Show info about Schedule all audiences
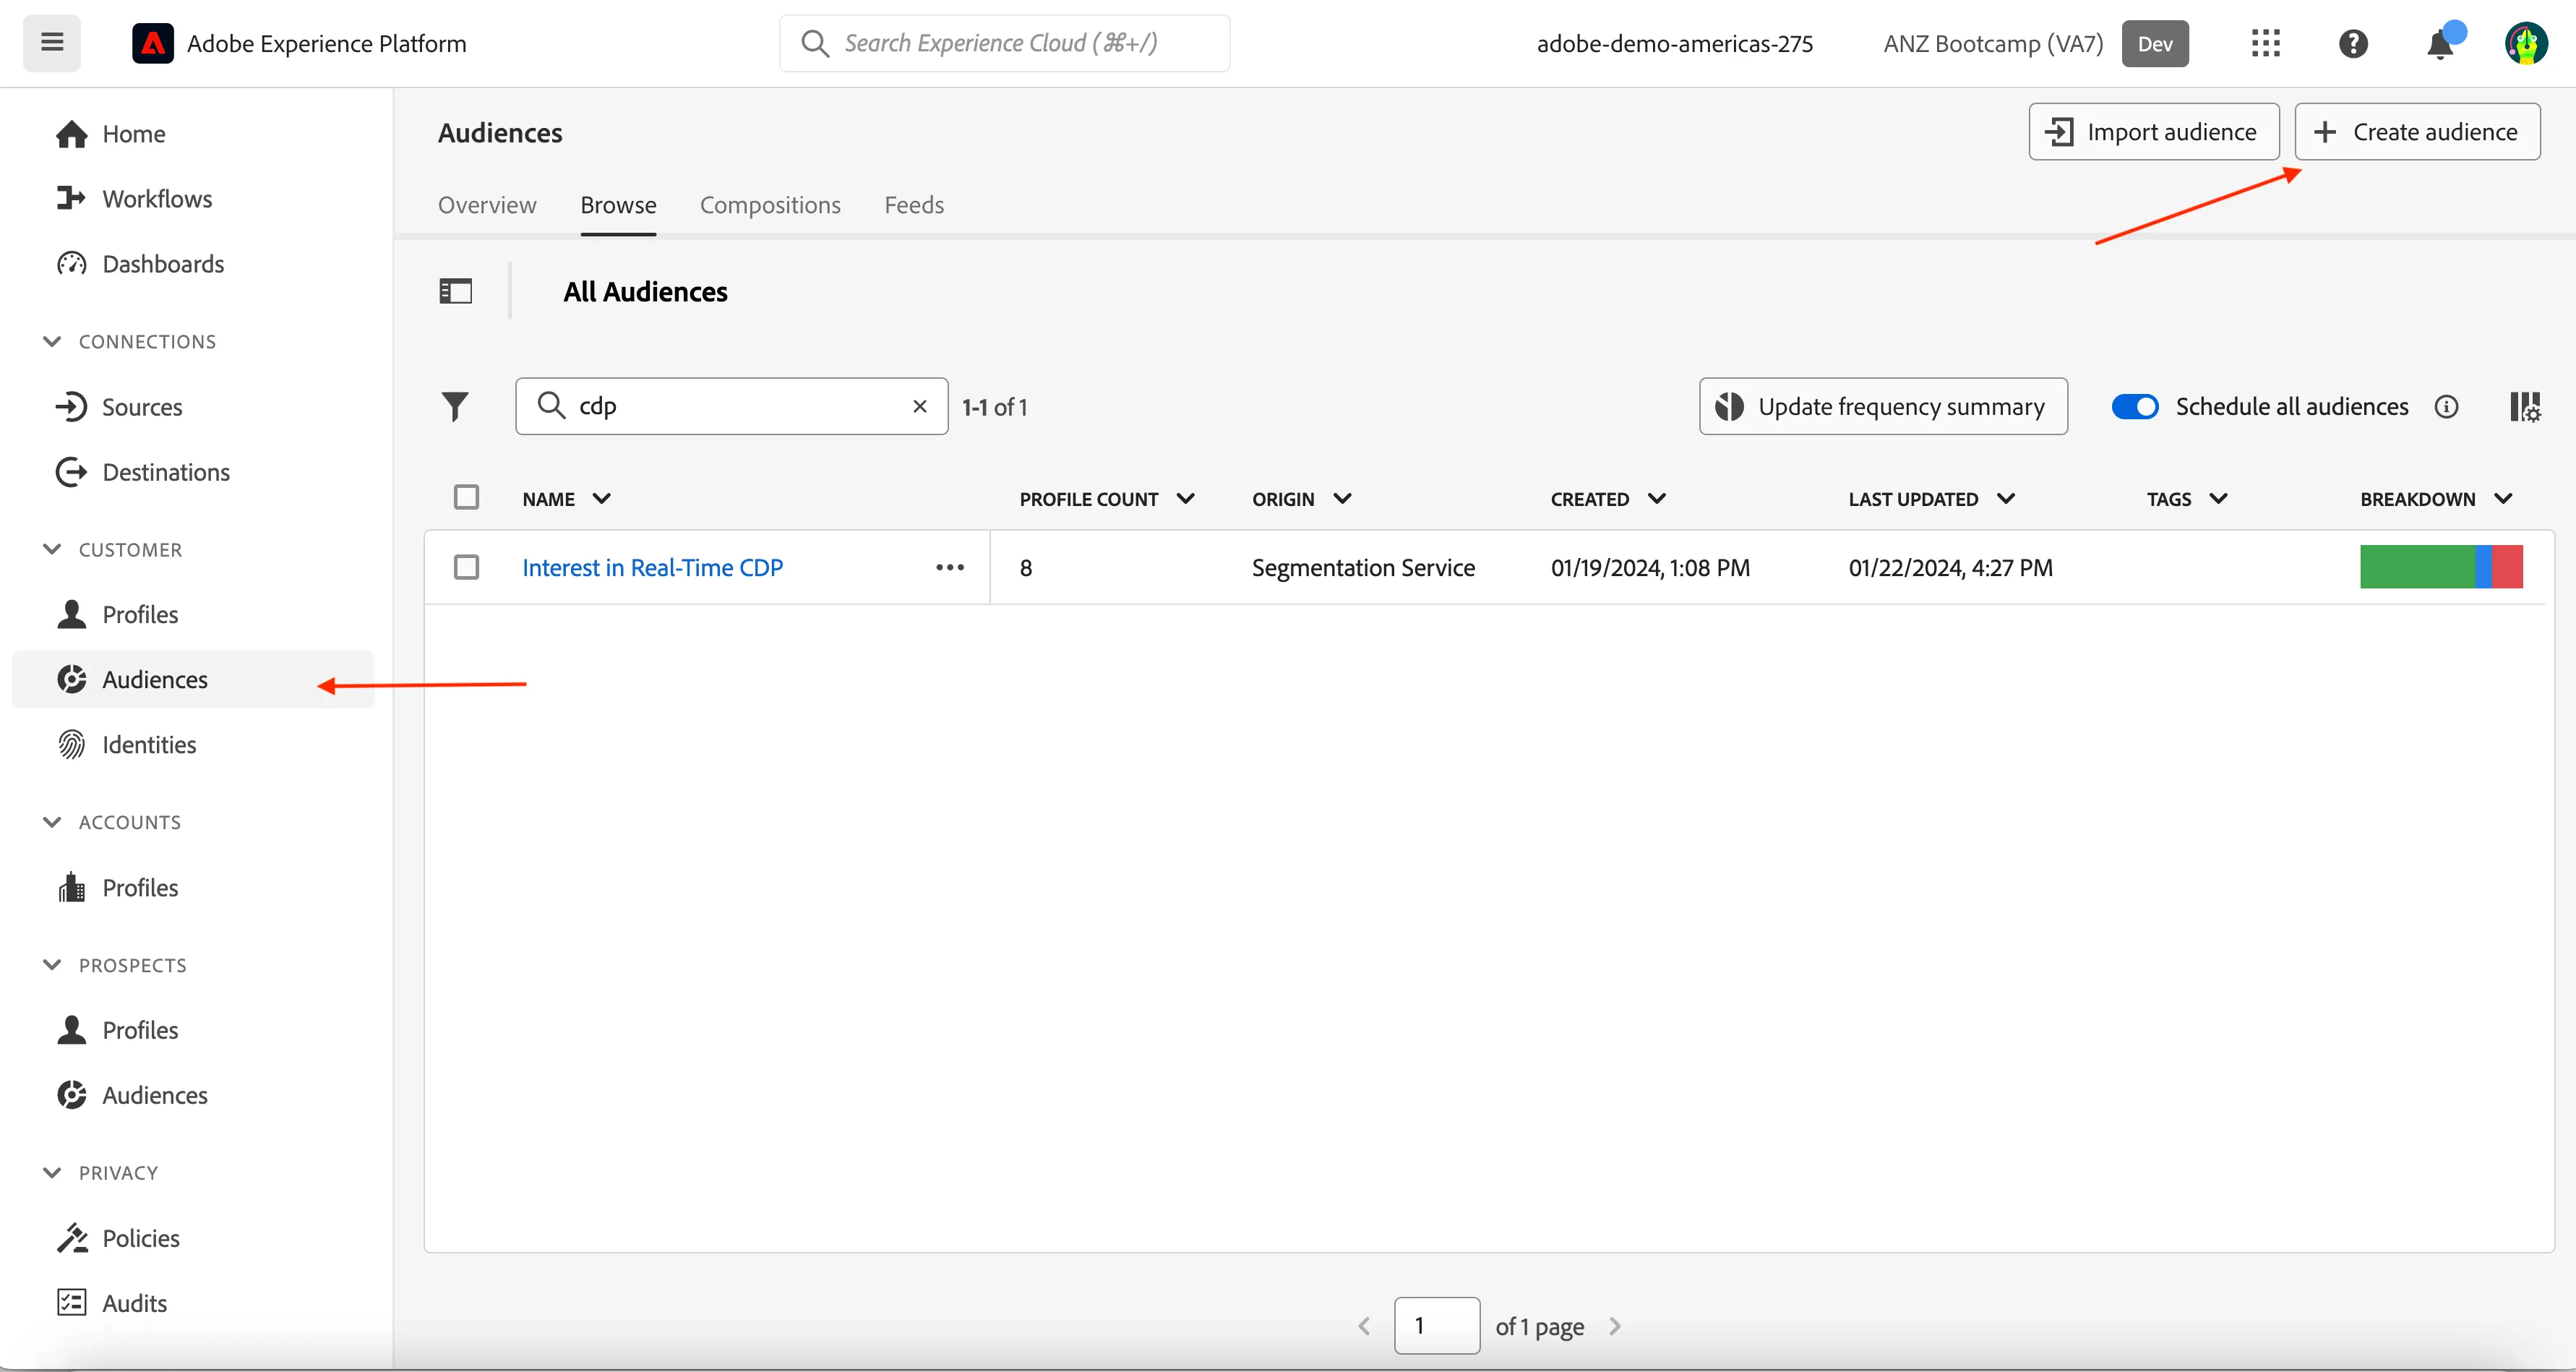2576x1372 pixels. (2446, 406)
